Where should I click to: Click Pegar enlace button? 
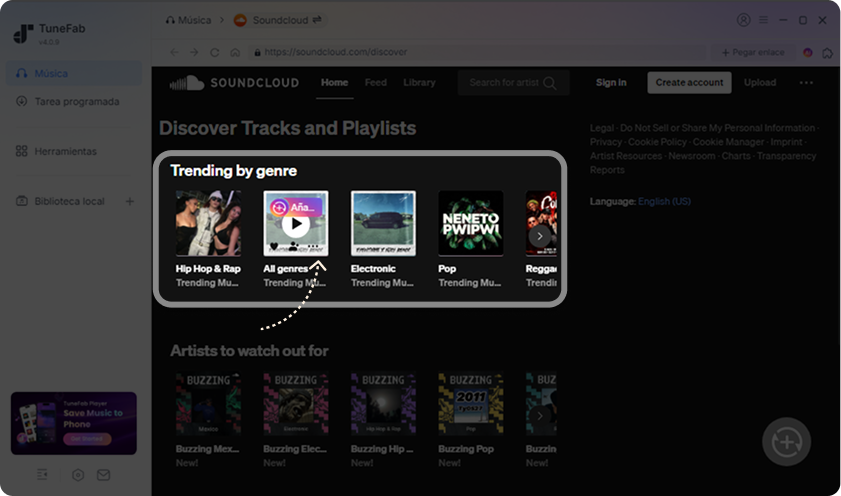point(753,52)
